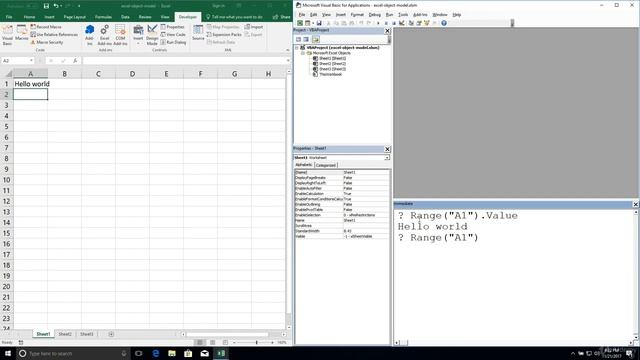Open Macro Security settings
640x360 pixels.
coord(47,42)
